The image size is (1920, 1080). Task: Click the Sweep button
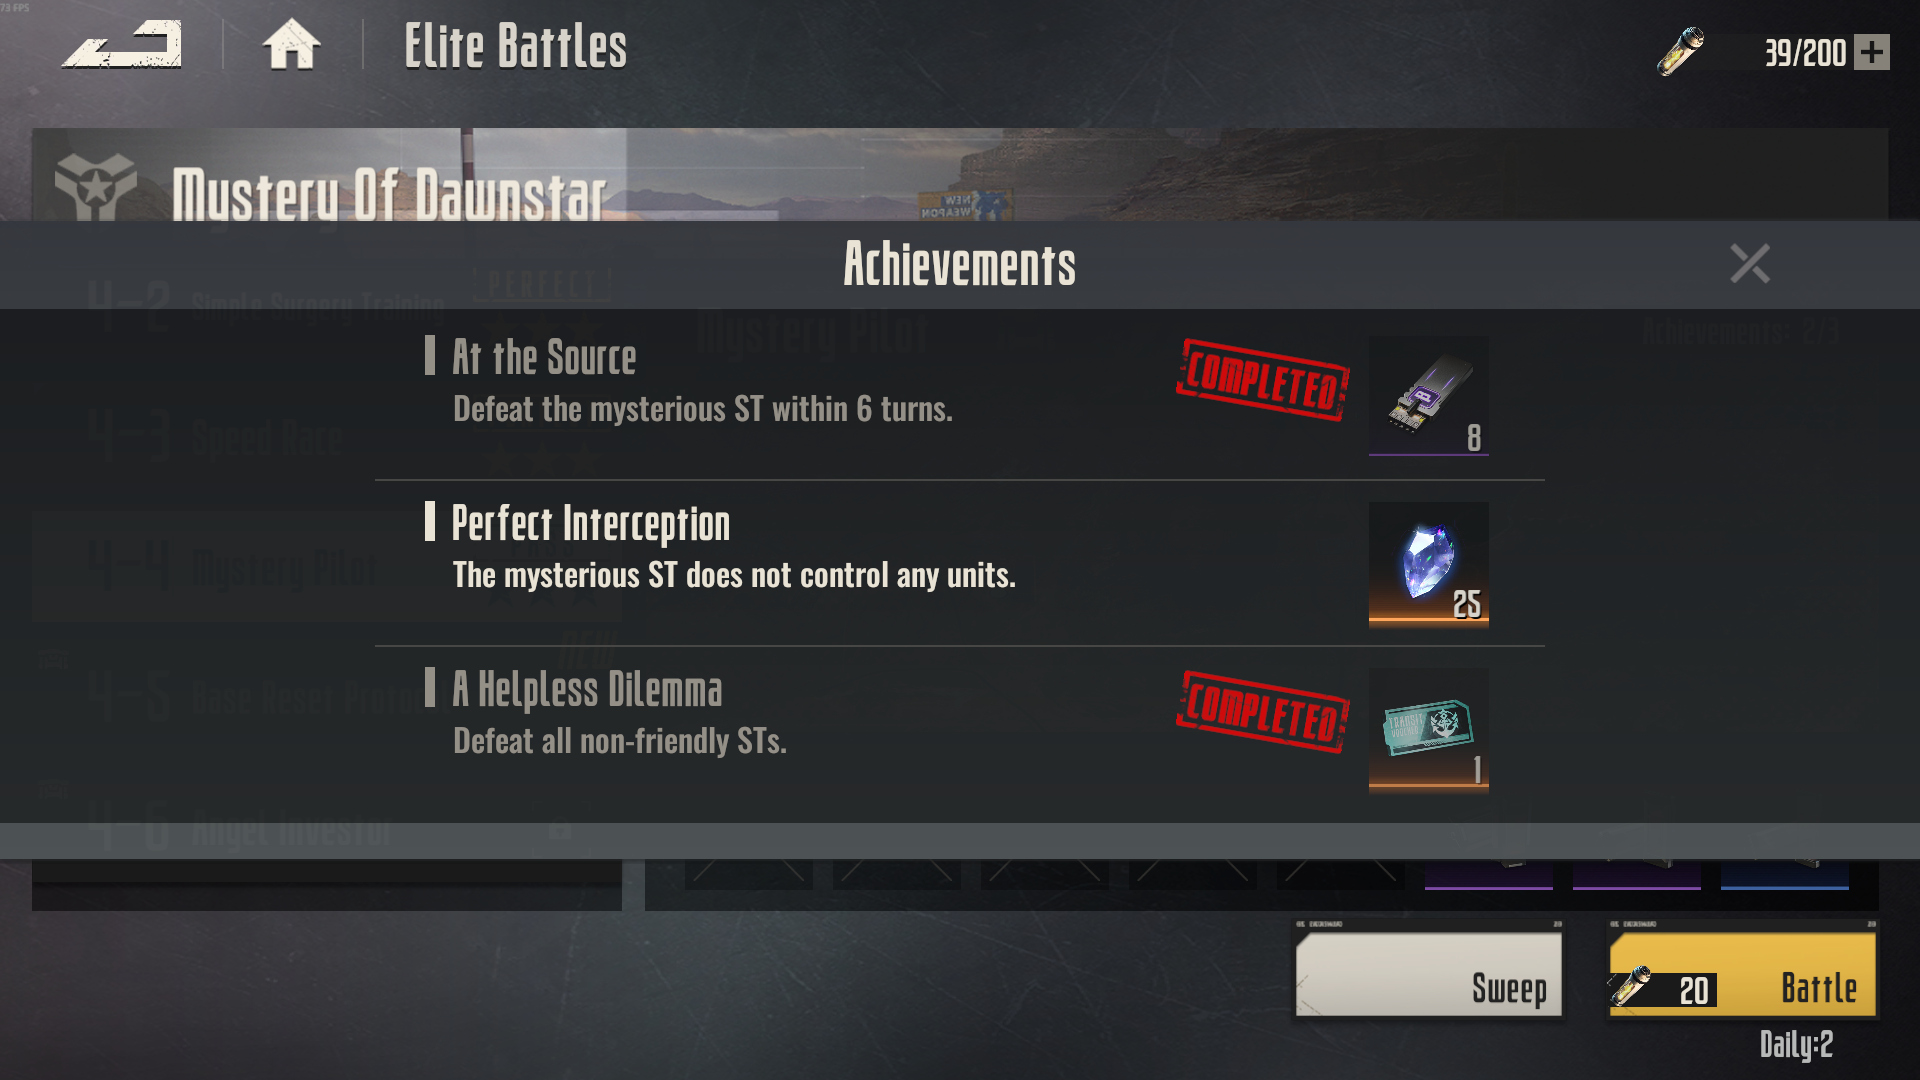coord(1429,975)
